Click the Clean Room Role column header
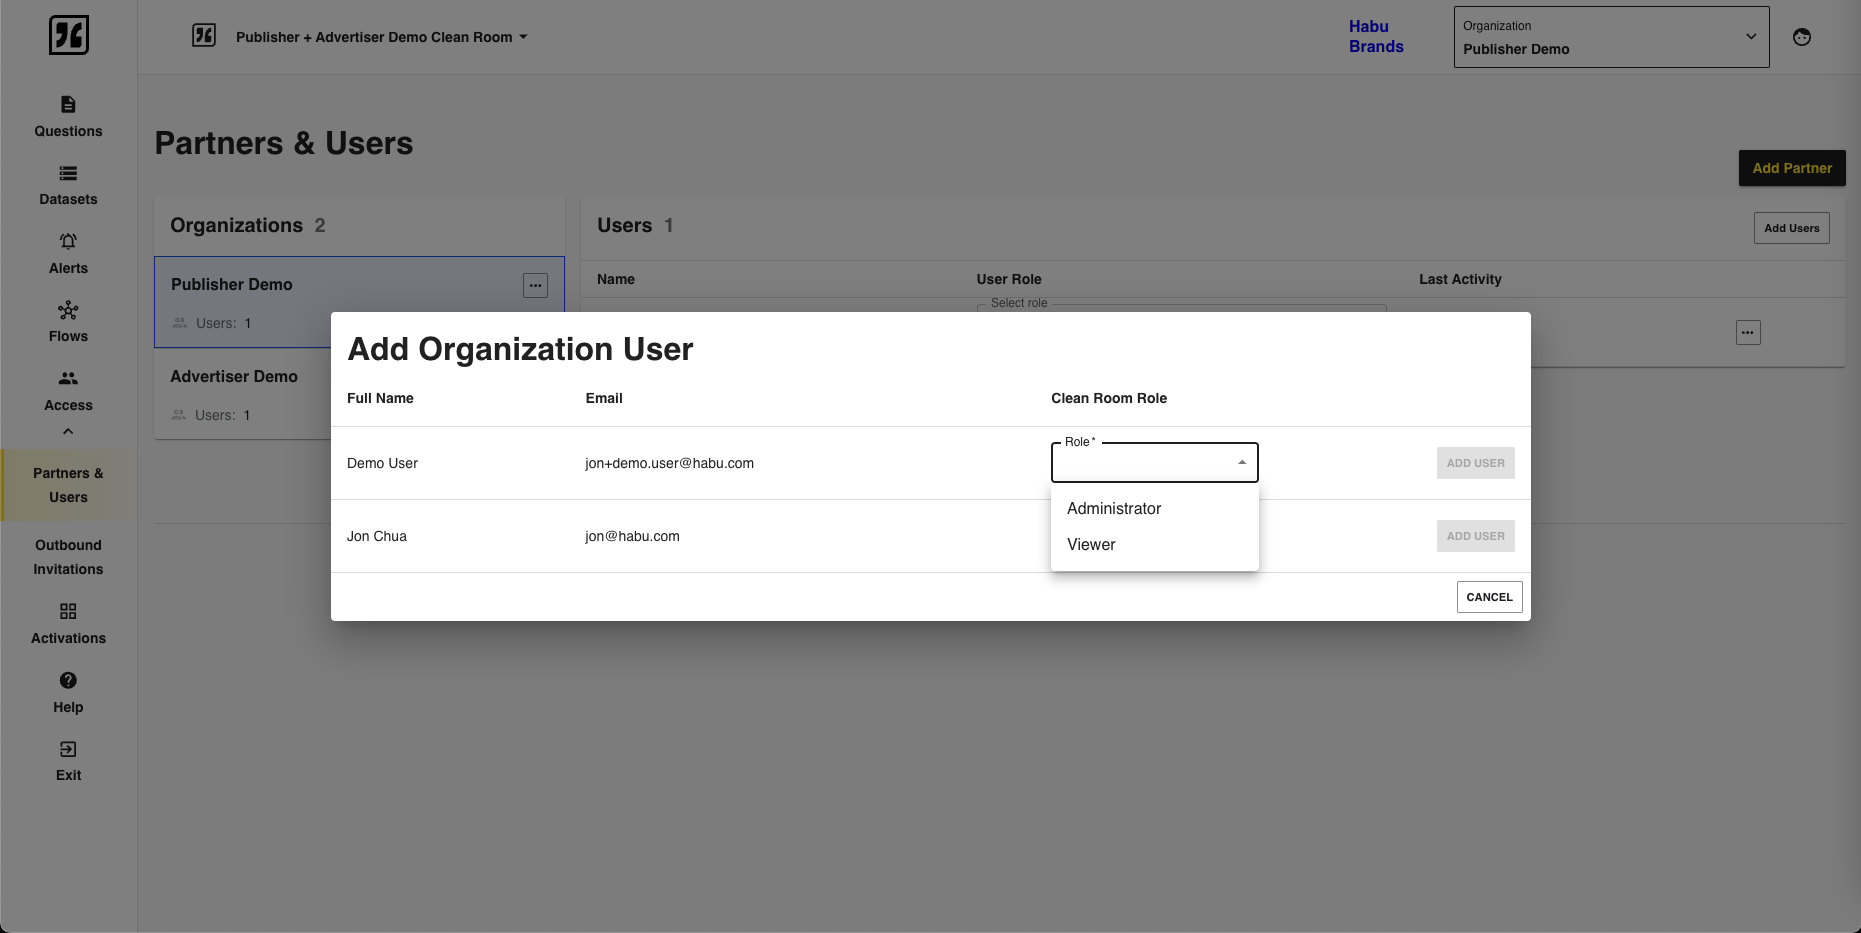This screenshot has width=1861, height=933. tap(1108, 398)
